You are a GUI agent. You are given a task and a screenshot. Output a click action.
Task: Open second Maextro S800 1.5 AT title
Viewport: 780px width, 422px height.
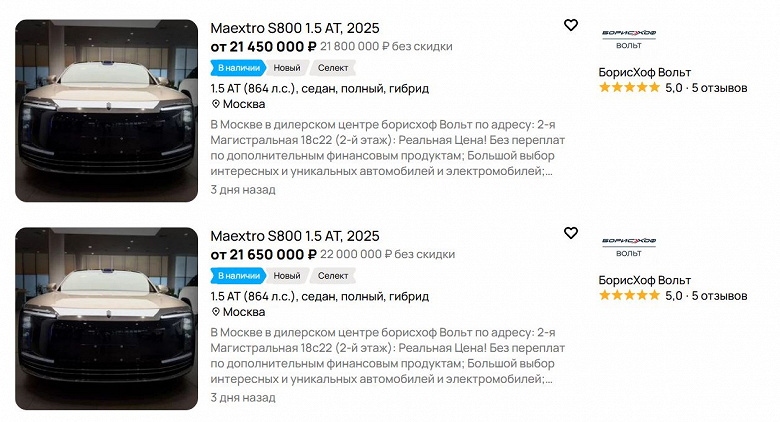(x=295, y=236)
